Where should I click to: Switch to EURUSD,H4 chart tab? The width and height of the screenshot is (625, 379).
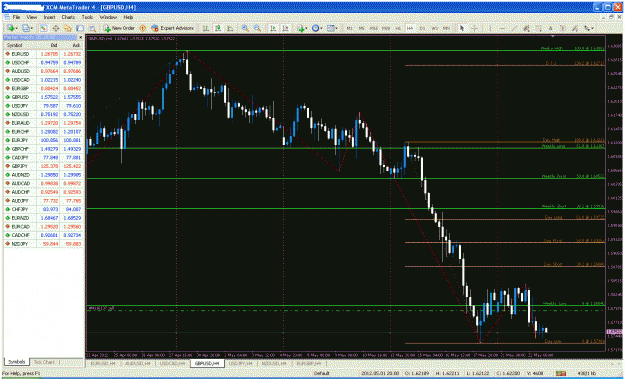pyautogui.click(x=103, y=363)
